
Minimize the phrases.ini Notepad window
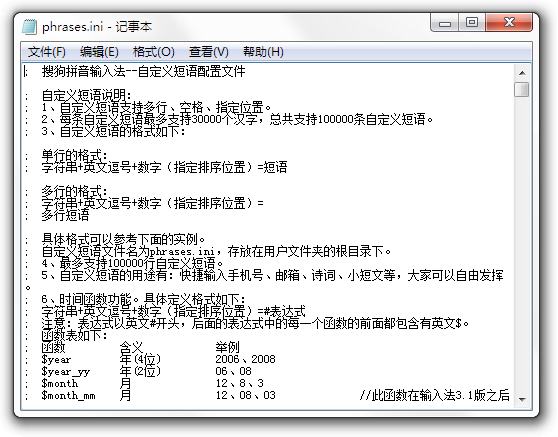click(444, 23)
